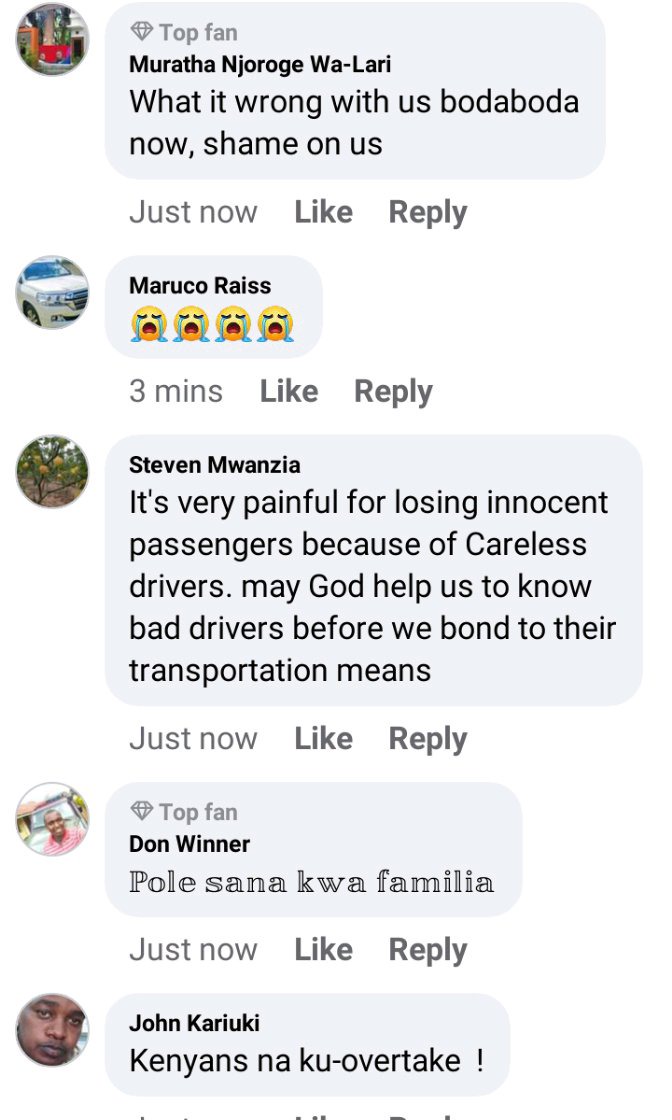Reply to Maruco Raiss's comment
This screenshot has width=672, height=1120.
click(x=393, y=392)
